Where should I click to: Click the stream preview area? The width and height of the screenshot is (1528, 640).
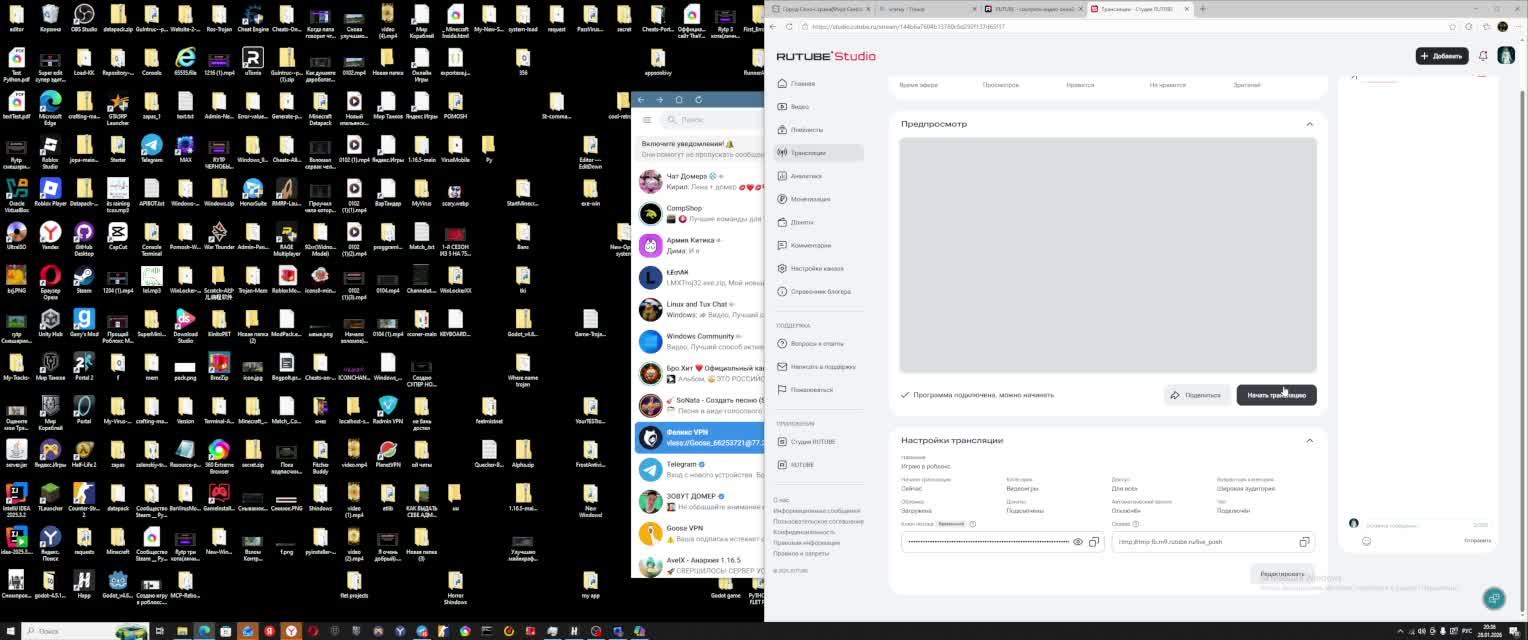(x=1108, y=255)
